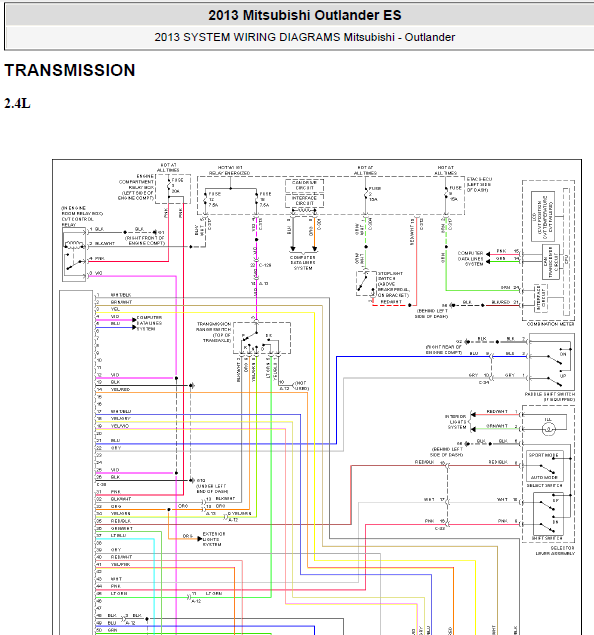Select pin 41 YEL/PNK wire label
The height and width of the screenshot is (635, 594).
[x=120, y=565]
